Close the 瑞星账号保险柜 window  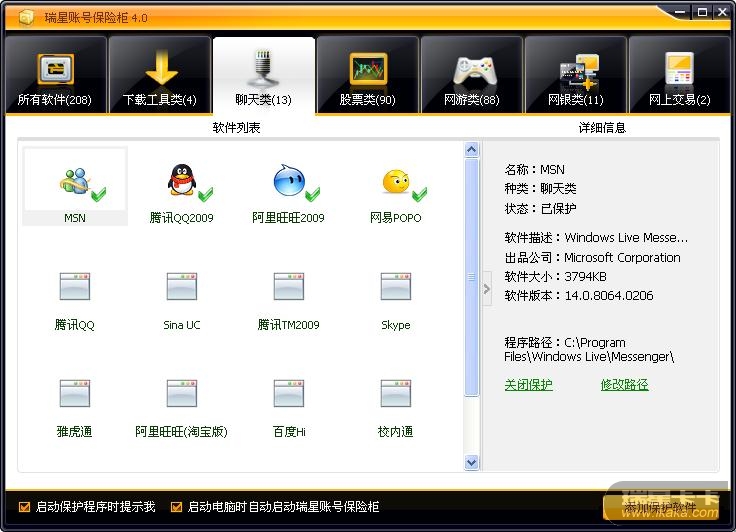[722, 13]
